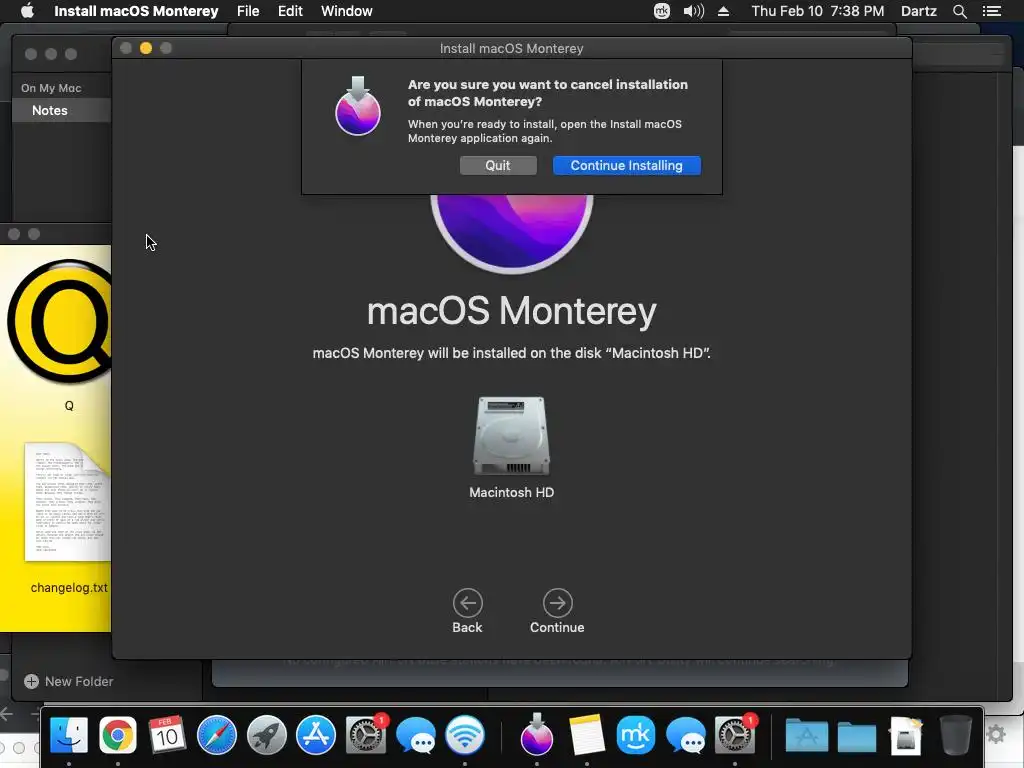Open the Applications folder in Dock
Viewport: 1024px width, 768px height.
807,735
